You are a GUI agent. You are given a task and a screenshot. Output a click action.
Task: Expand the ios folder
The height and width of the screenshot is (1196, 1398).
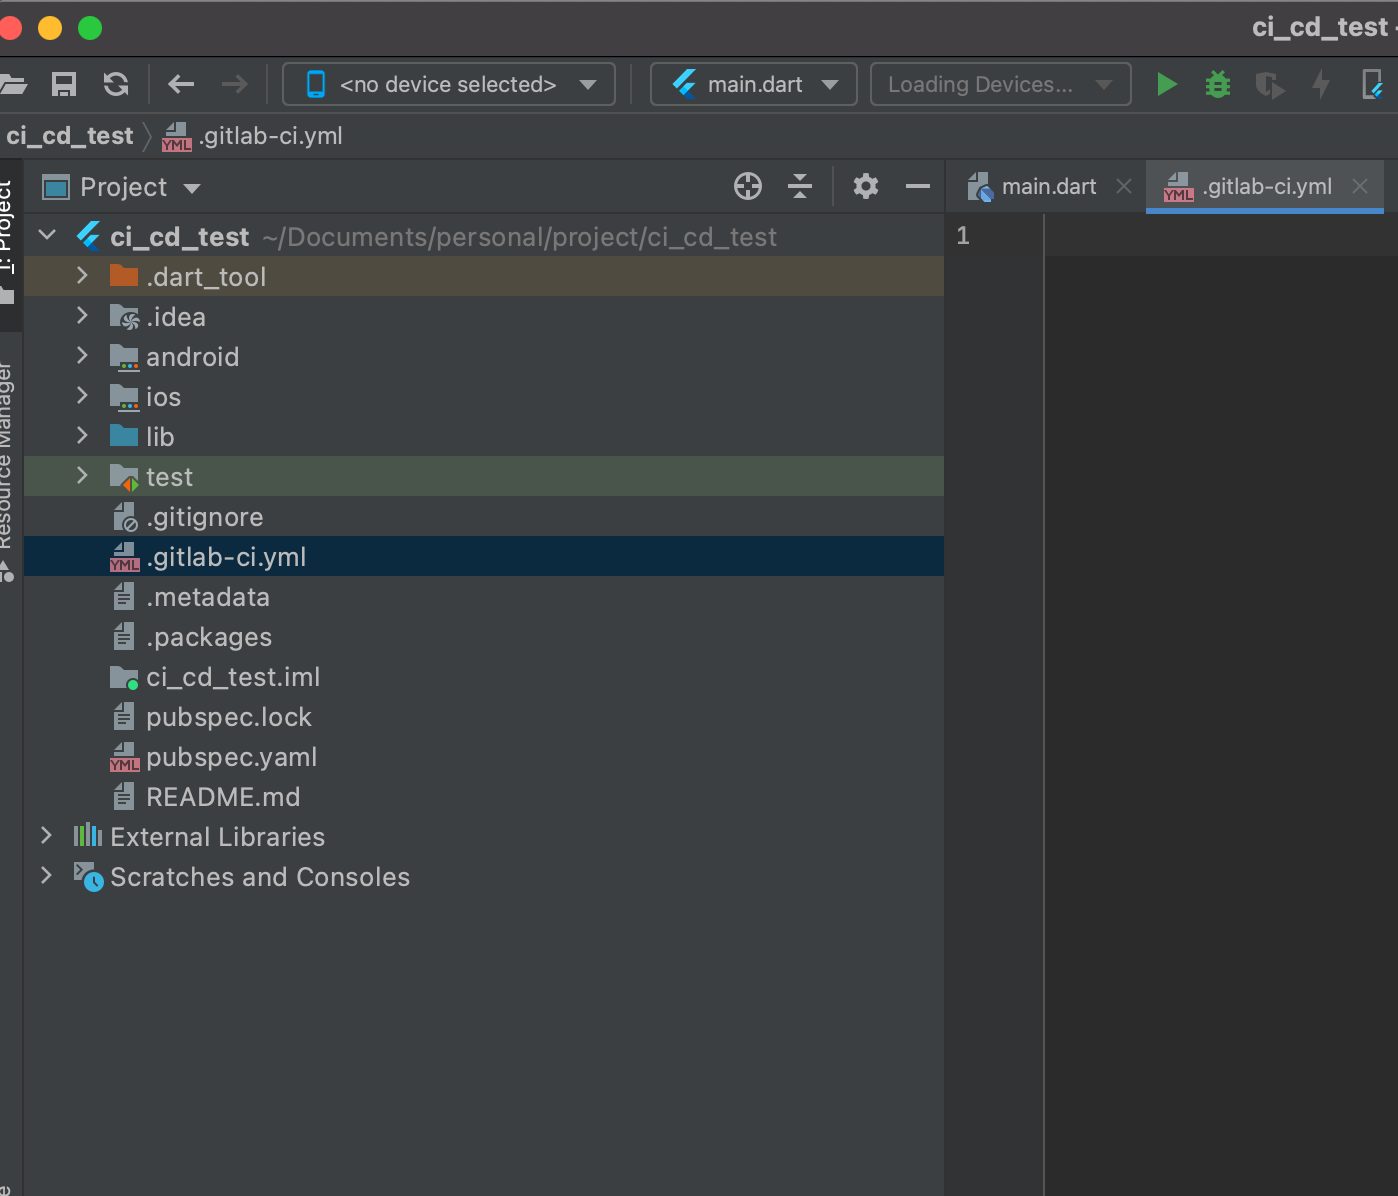[x=82, y=396]
